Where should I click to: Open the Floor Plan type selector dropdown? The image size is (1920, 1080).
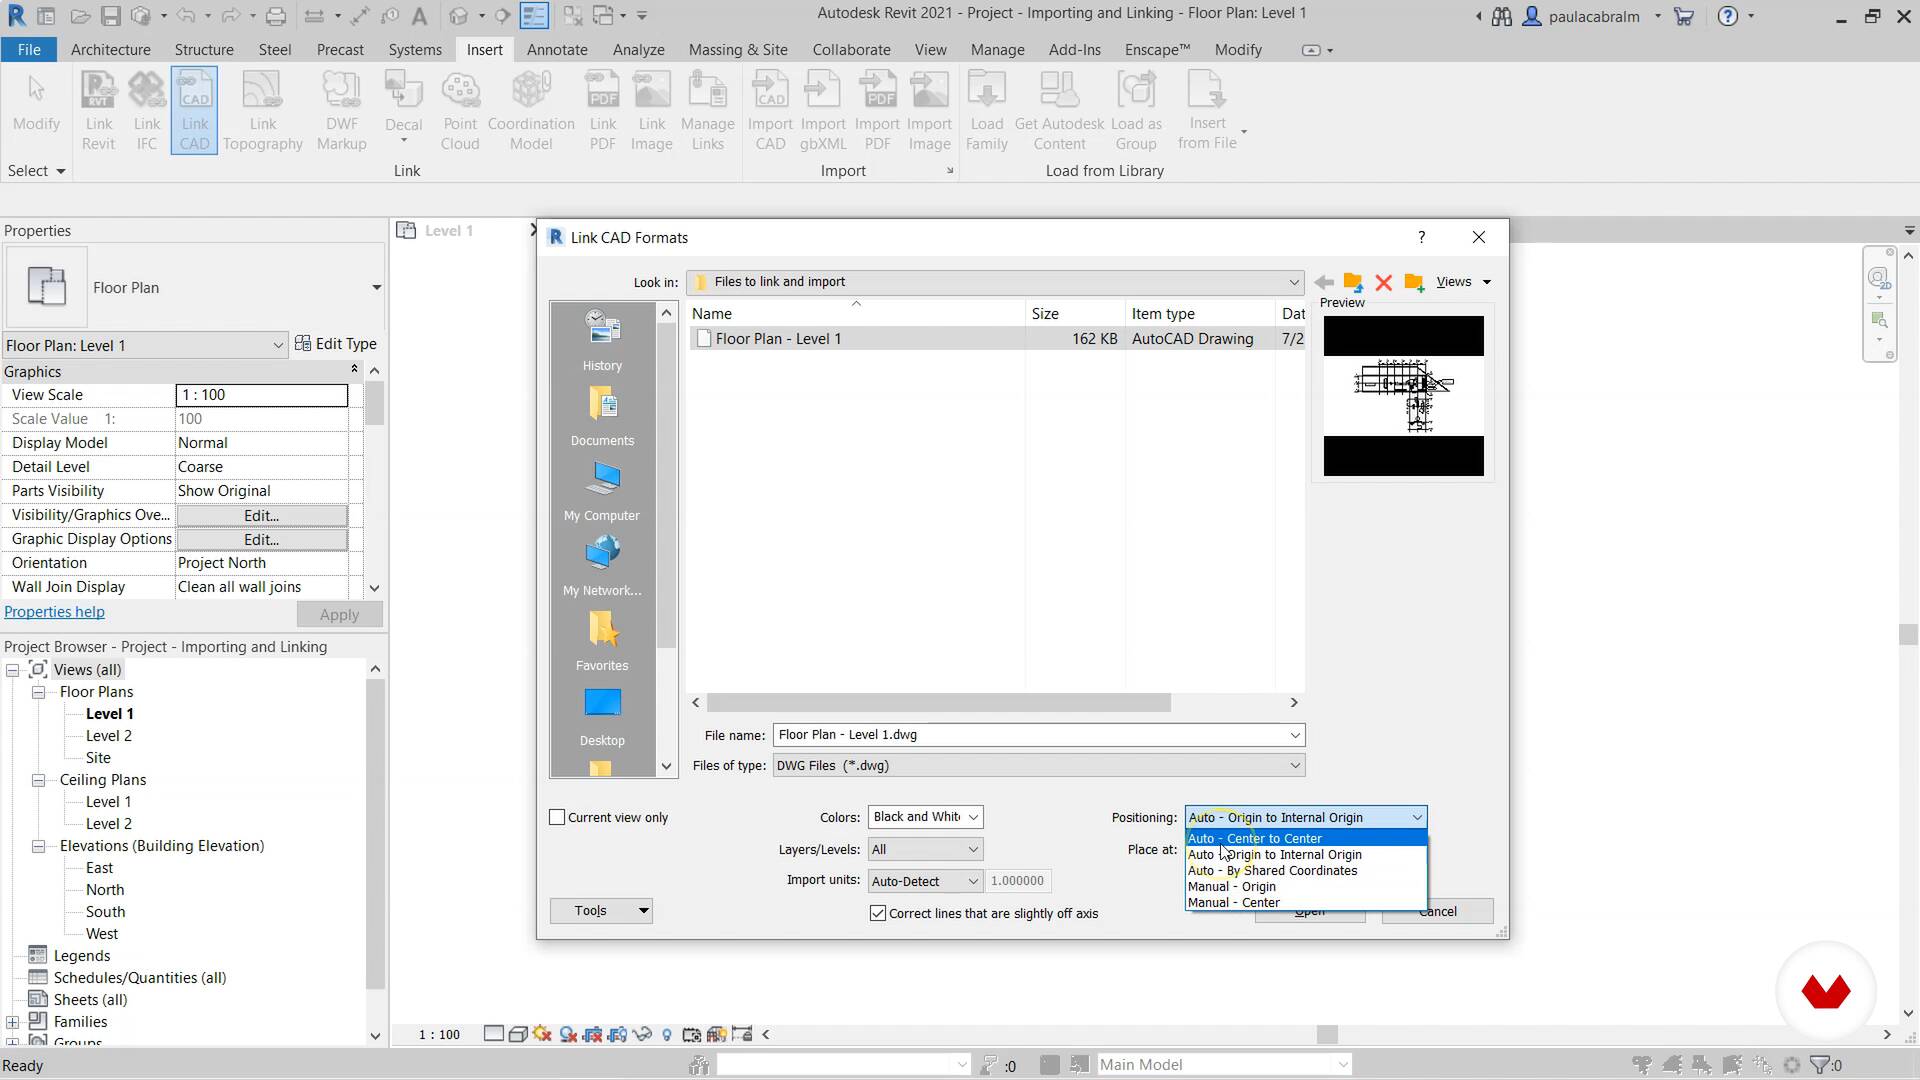click(376, 288)
